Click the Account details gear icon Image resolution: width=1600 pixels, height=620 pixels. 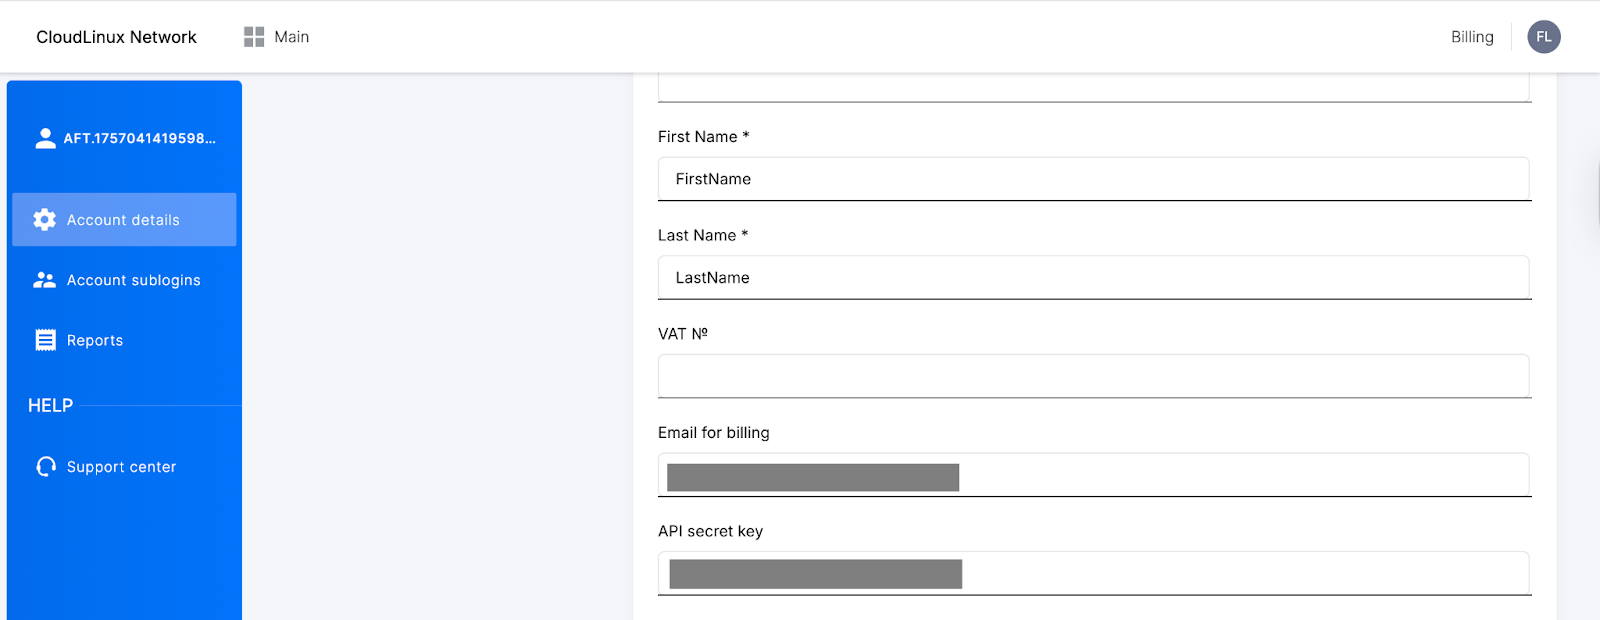click(45, 220)
